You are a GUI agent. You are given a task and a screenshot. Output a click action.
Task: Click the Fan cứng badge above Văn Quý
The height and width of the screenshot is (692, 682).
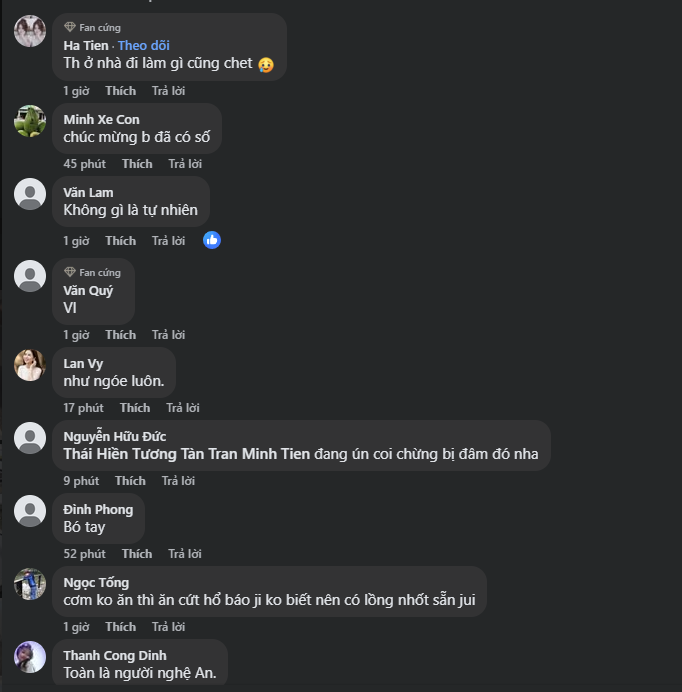(93, 272)
